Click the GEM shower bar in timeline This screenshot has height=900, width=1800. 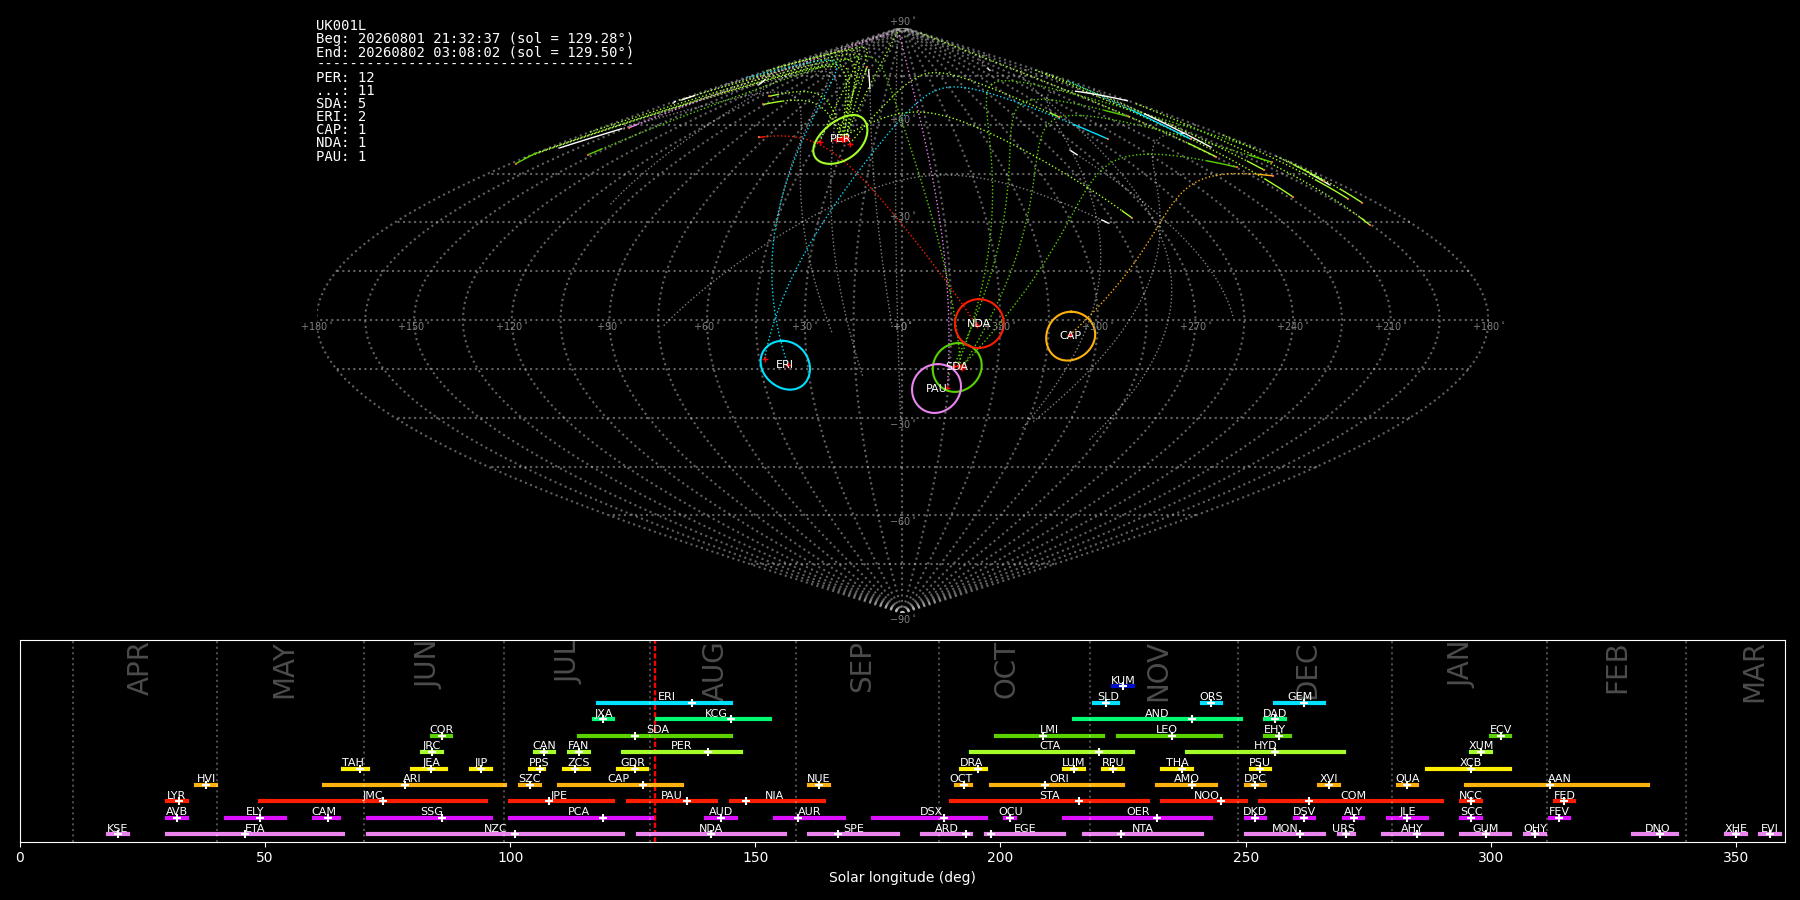click(1299, 703)
